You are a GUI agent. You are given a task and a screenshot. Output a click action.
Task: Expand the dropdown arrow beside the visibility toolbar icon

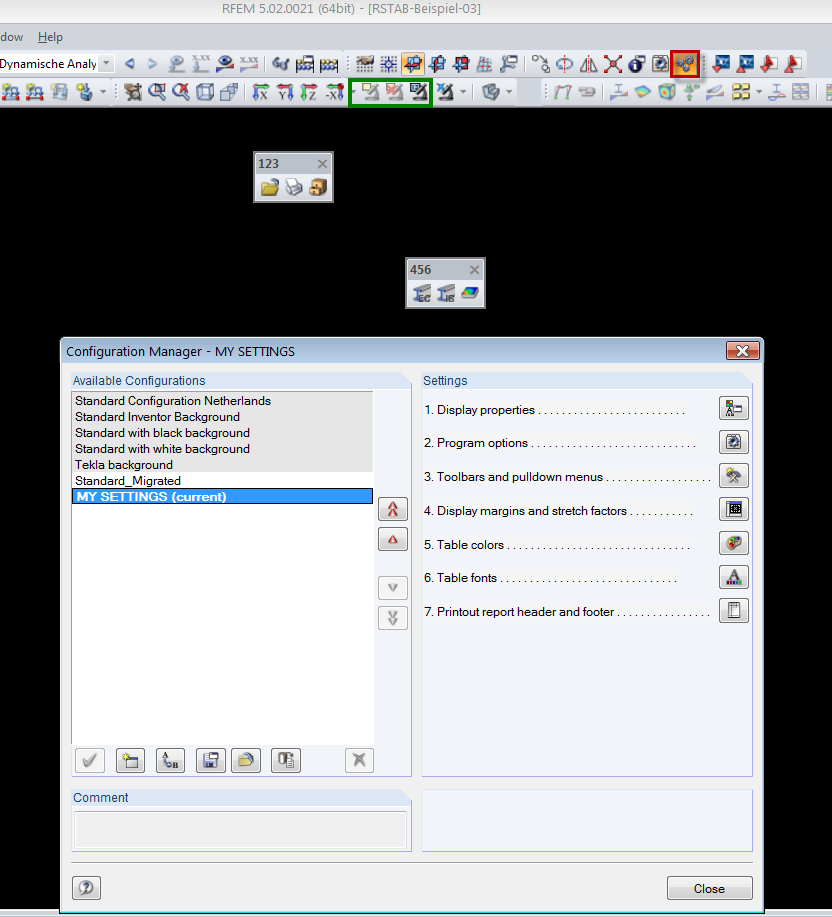(463, 91)
